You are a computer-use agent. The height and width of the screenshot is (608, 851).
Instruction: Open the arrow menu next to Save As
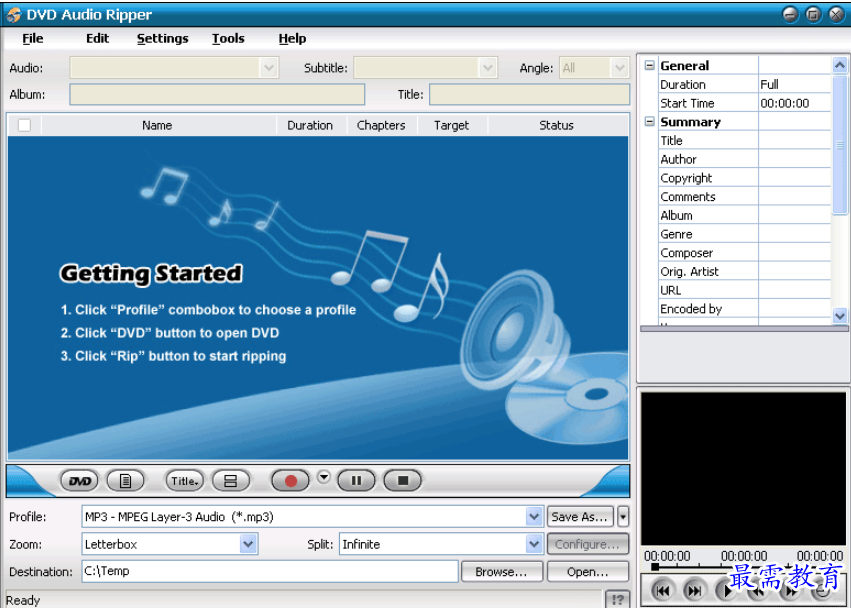pos(623,517)
